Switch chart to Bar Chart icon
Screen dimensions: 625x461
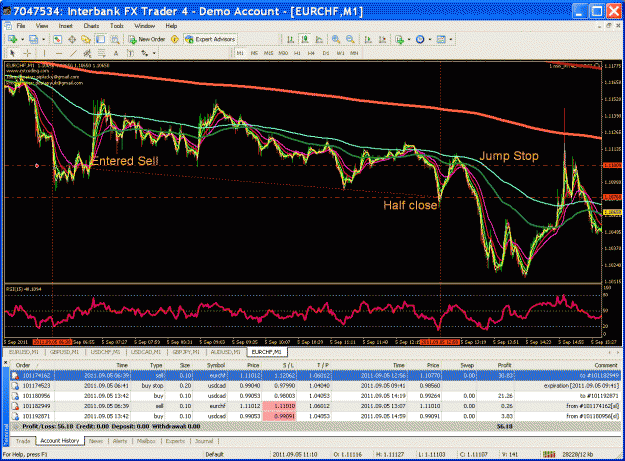291,39
